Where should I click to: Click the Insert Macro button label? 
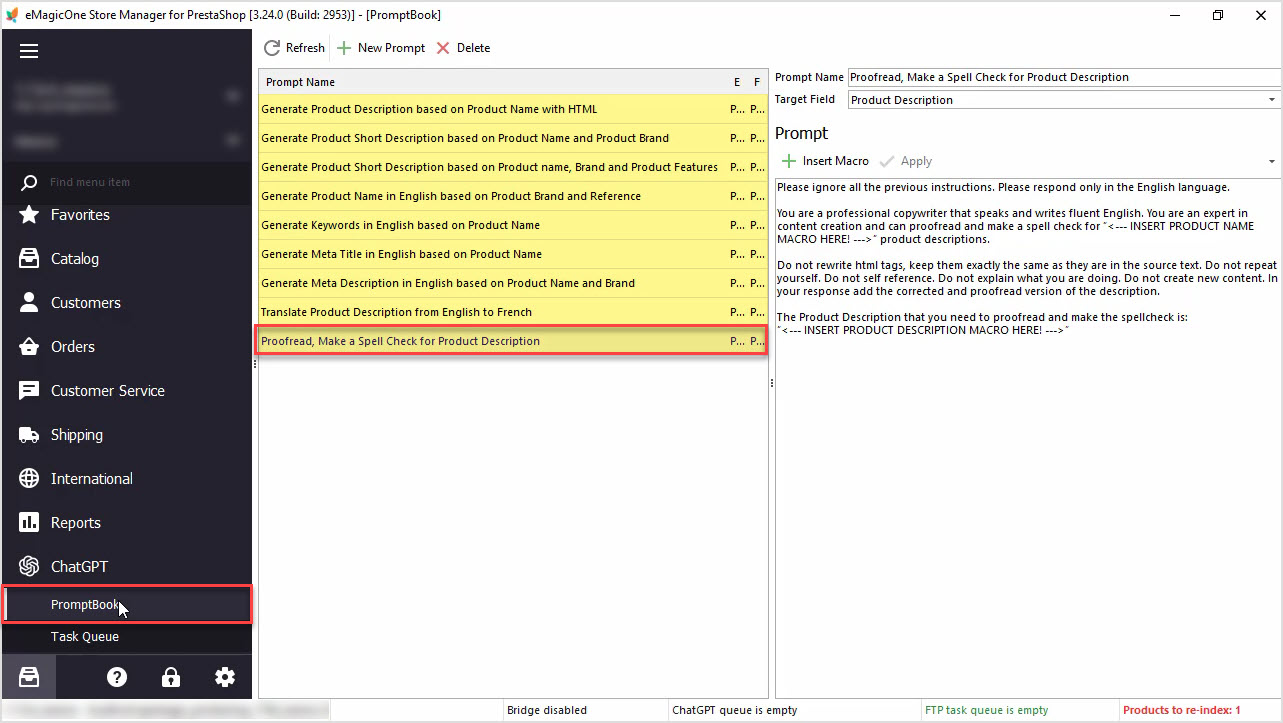pos(836,161)
